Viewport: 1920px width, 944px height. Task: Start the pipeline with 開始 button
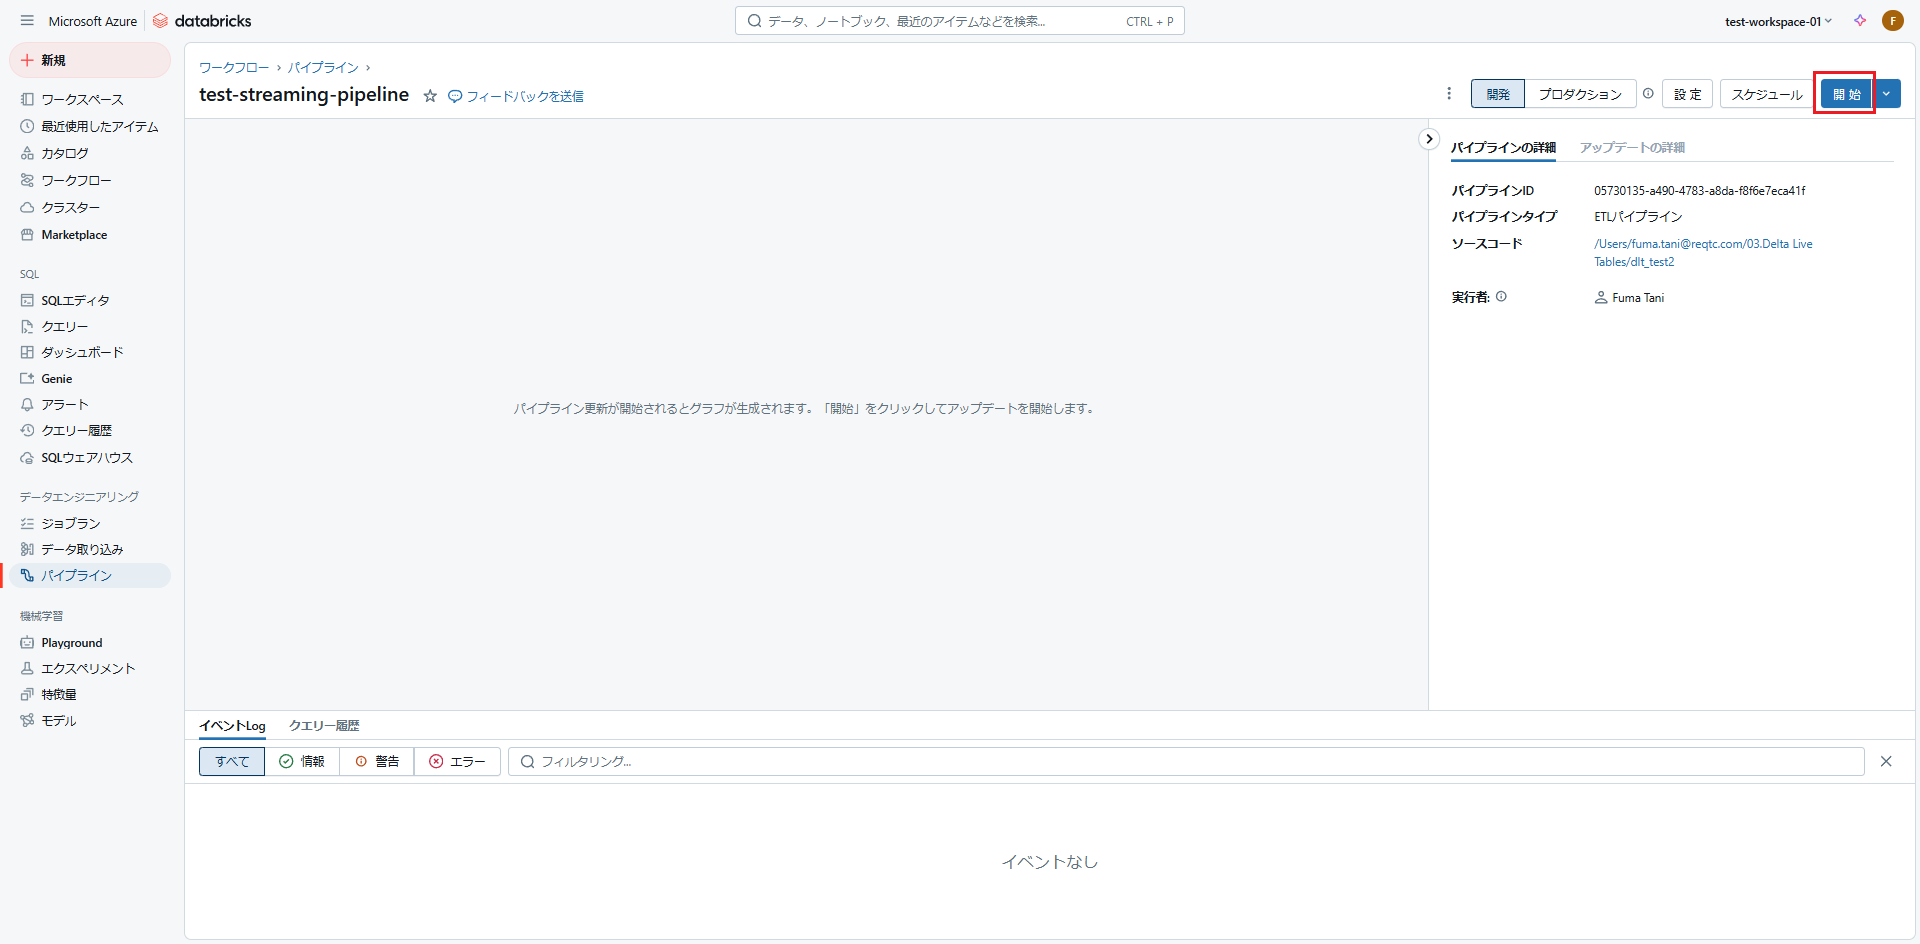(x=1847, y=94)
